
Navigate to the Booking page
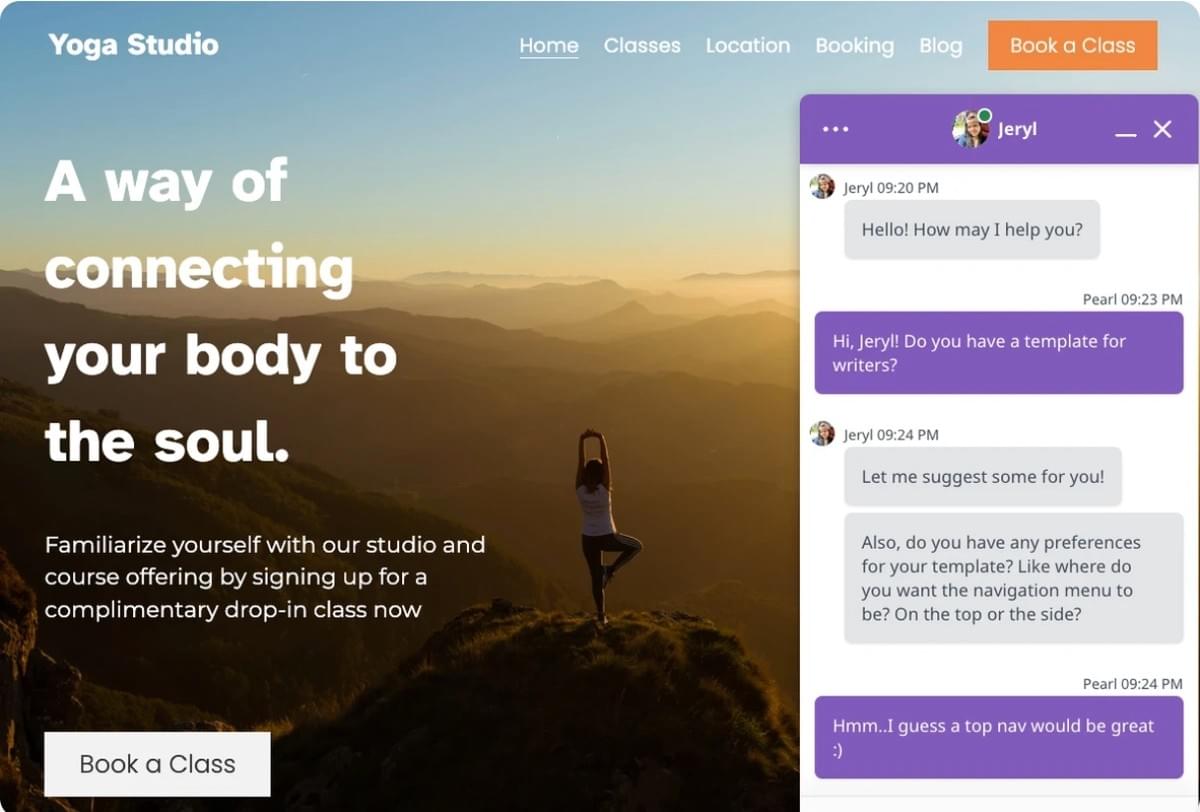tap(854, 45)
